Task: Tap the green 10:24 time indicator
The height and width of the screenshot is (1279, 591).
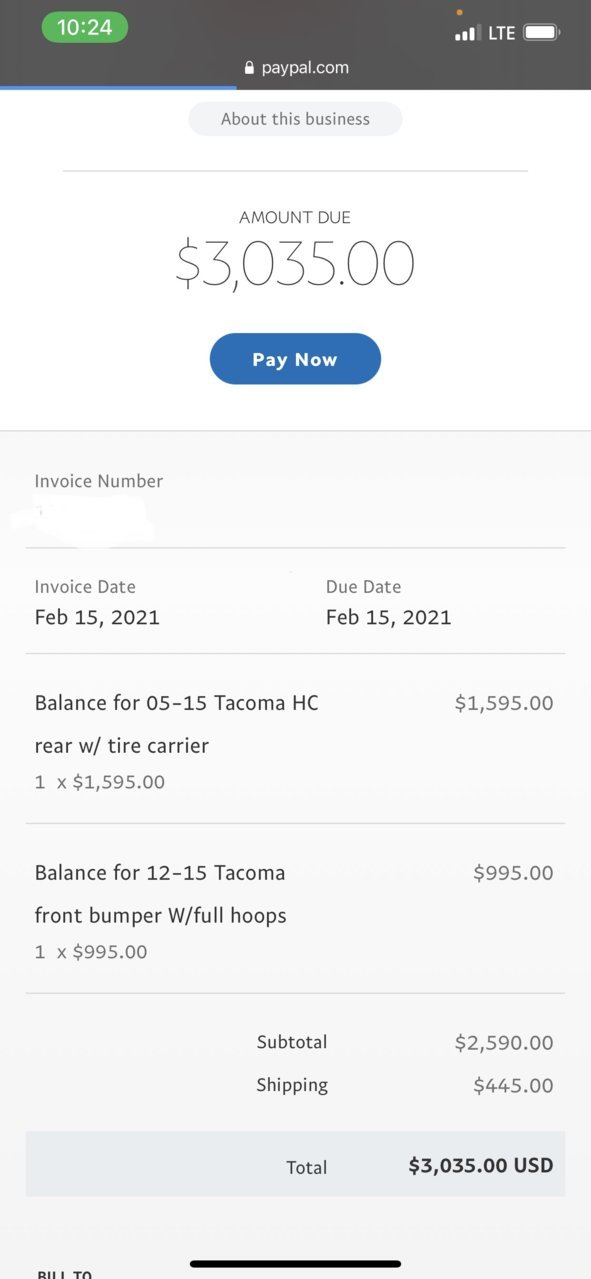Action: tap(85, 27)
